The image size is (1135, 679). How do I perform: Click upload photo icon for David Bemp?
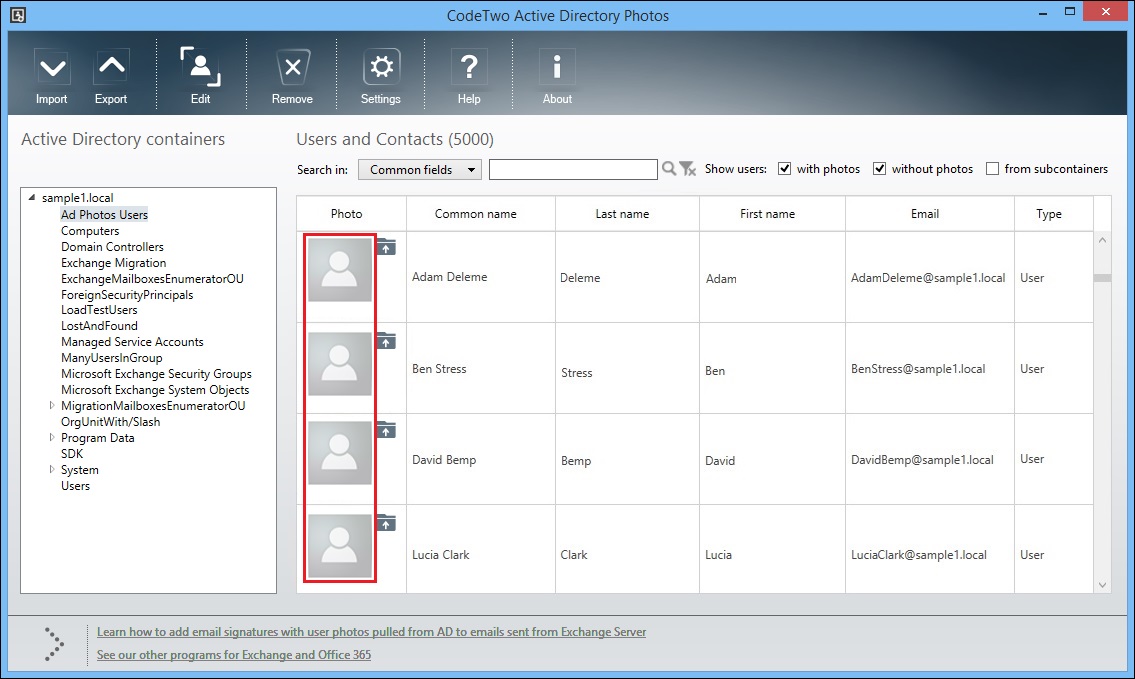[x=387, y=431]
